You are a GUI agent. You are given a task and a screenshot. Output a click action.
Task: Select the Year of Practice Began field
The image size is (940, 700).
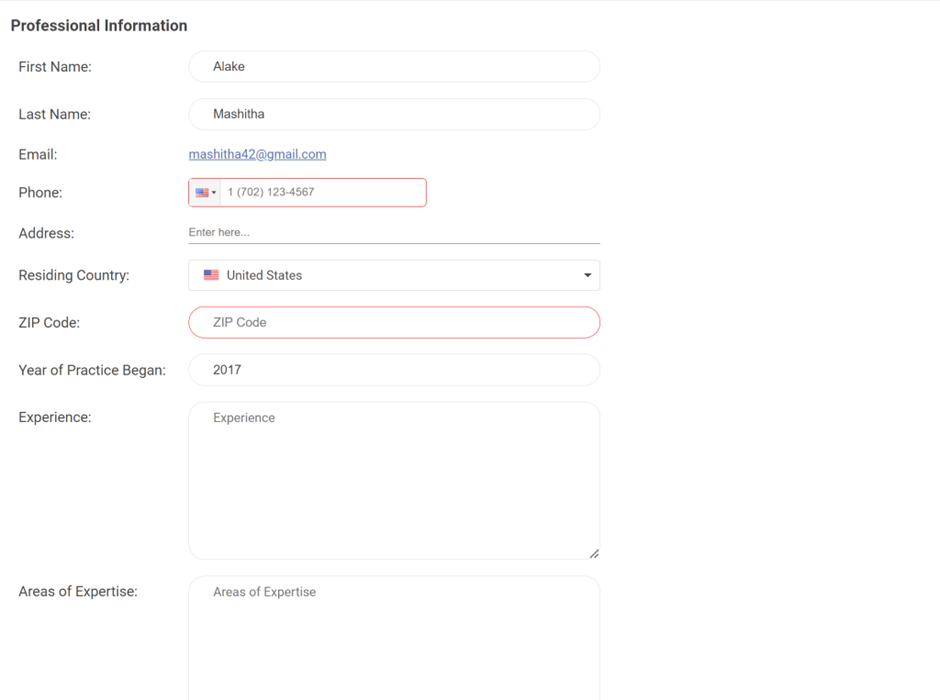(x=394, y=370)
